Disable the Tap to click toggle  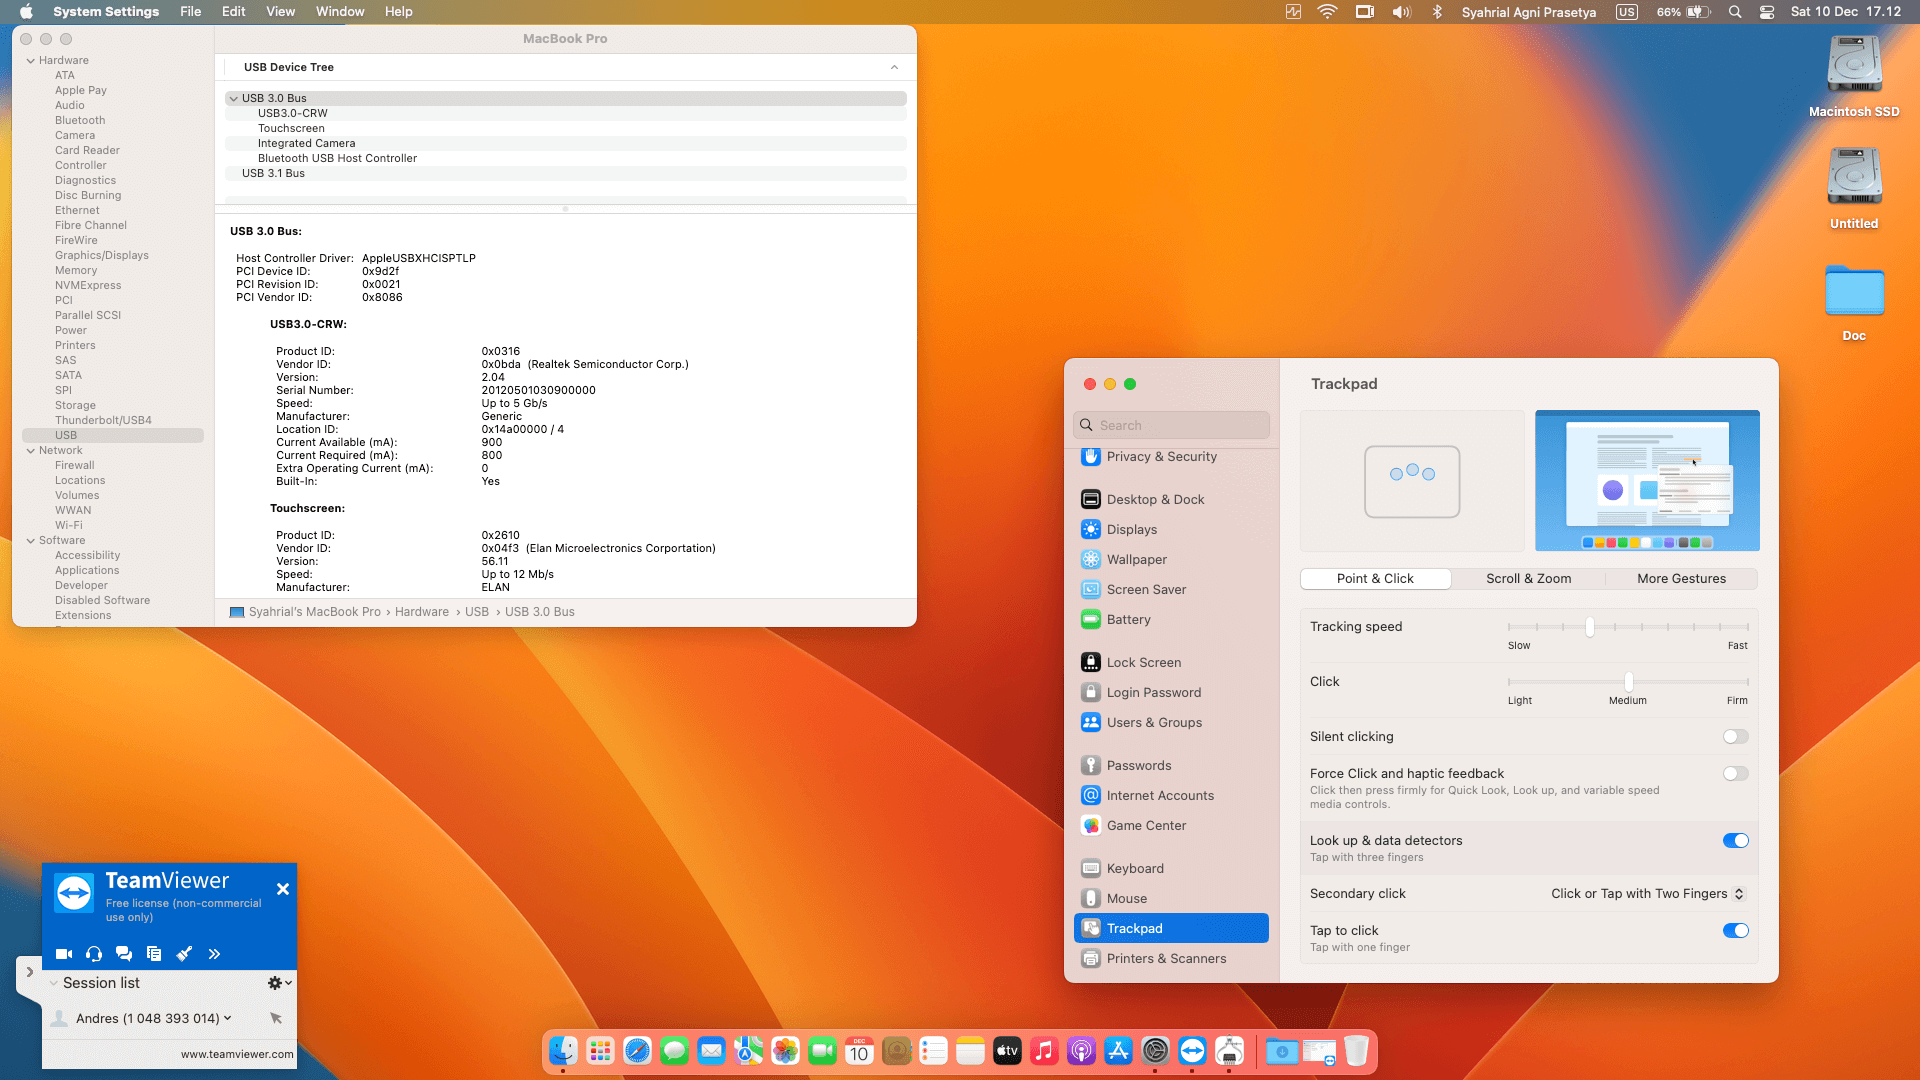(x=1735, y=931)
